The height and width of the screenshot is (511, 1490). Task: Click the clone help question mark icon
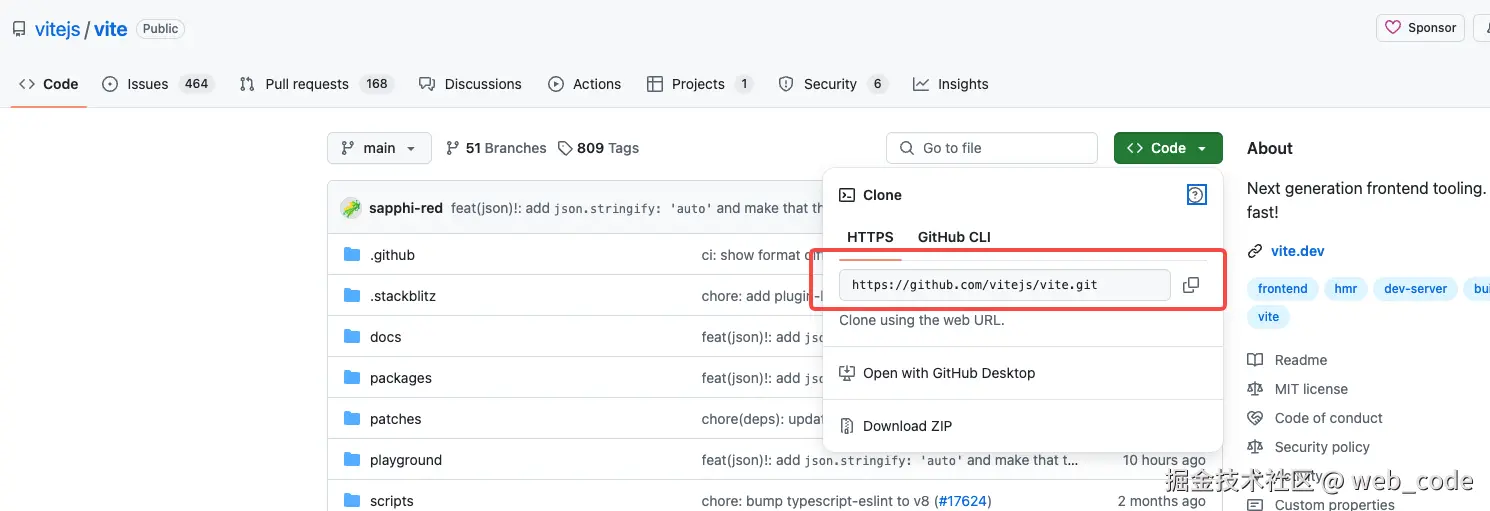(x=1196, y=195)
